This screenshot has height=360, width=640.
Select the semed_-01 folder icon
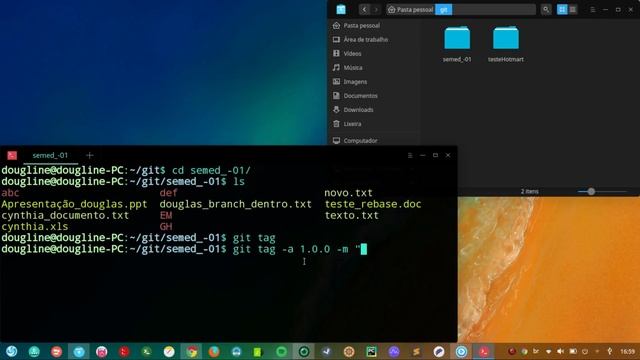click(x=457, y=38)
